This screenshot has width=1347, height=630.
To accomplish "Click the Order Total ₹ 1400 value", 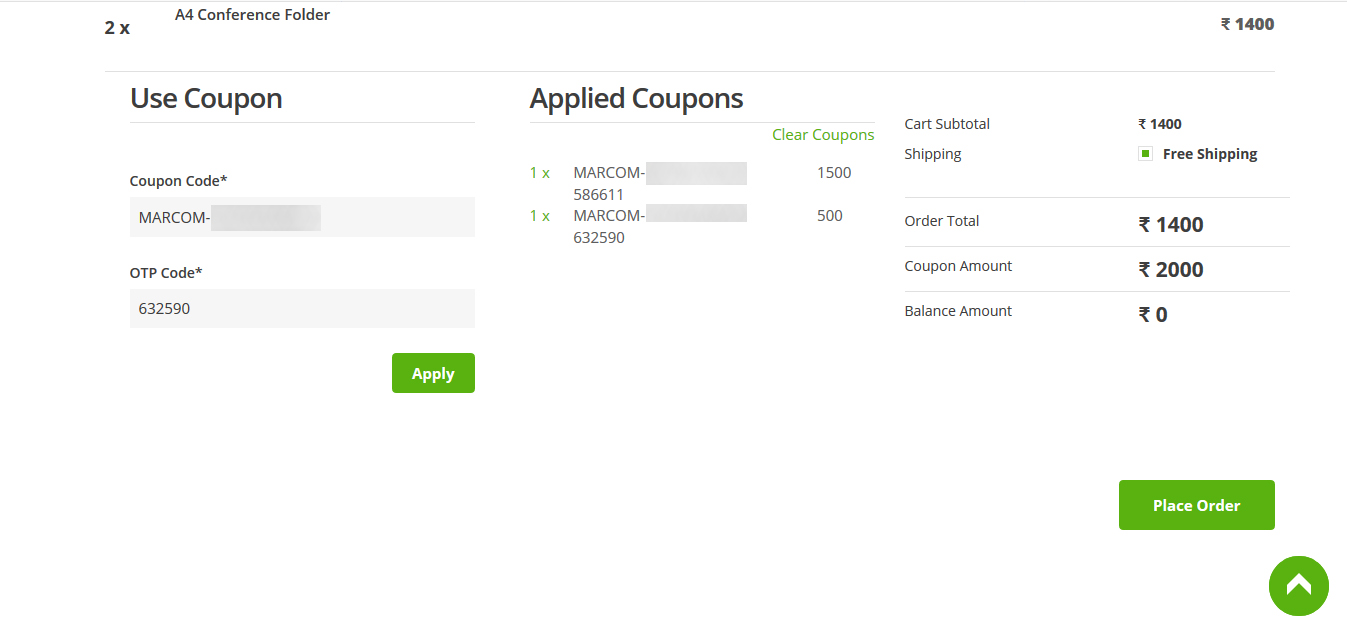I will click(x=1171, y=225).
